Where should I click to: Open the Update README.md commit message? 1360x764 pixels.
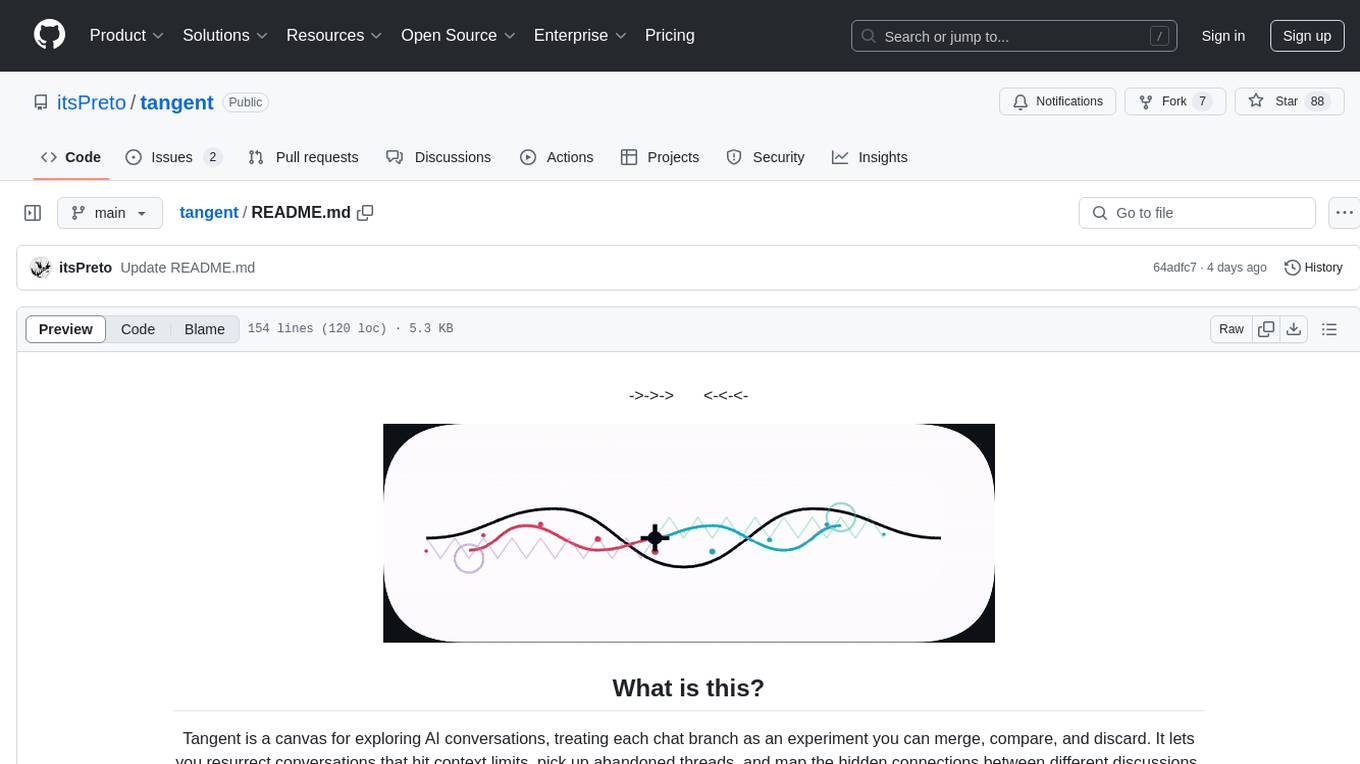coord(187,267)
